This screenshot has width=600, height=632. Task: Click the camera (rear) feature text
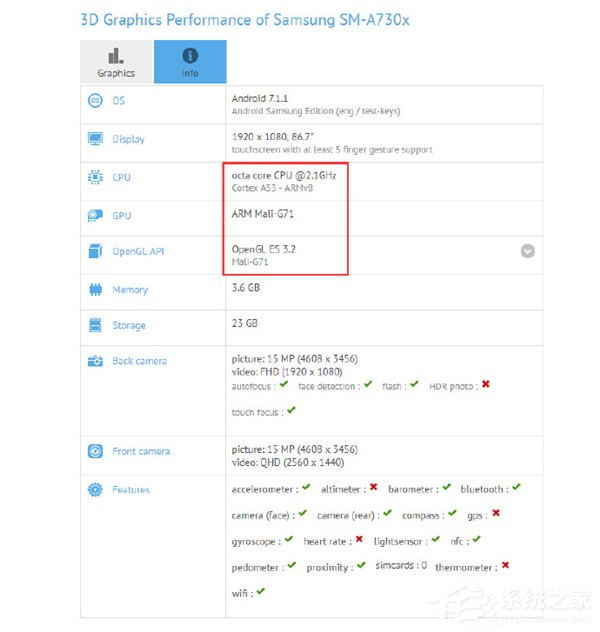349,516
